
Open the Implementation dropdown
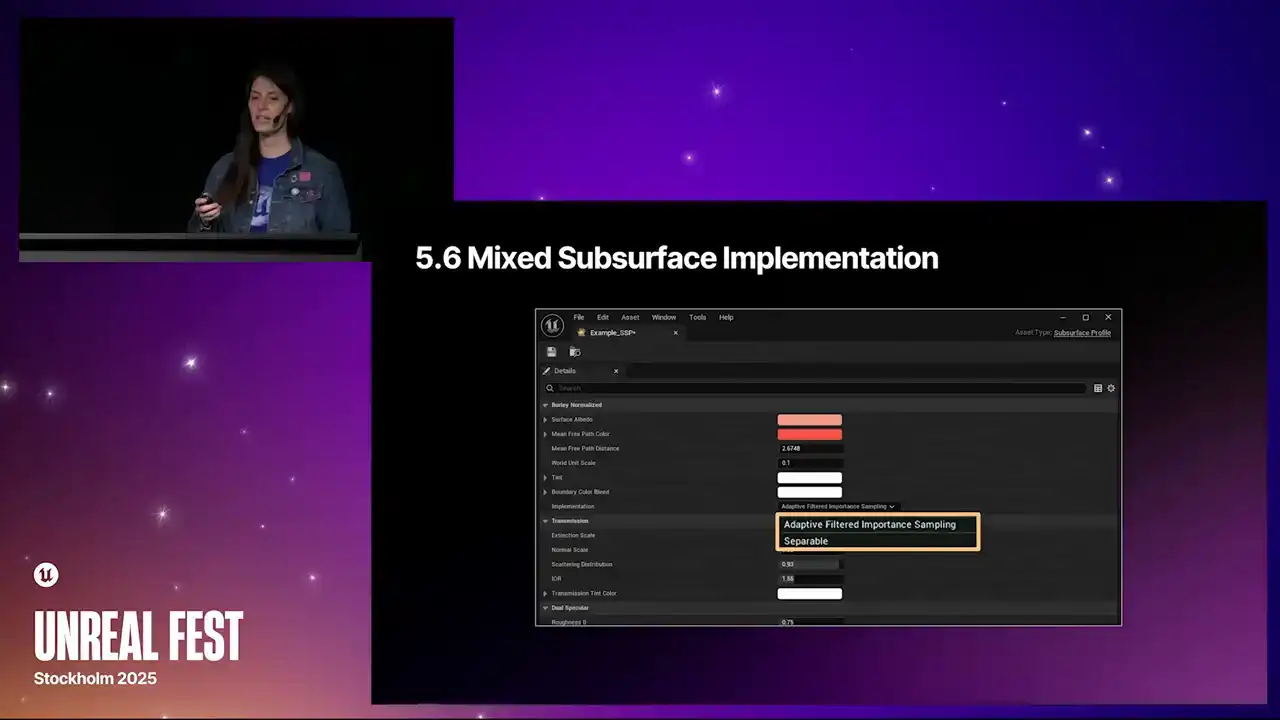[x=837, y=507]
